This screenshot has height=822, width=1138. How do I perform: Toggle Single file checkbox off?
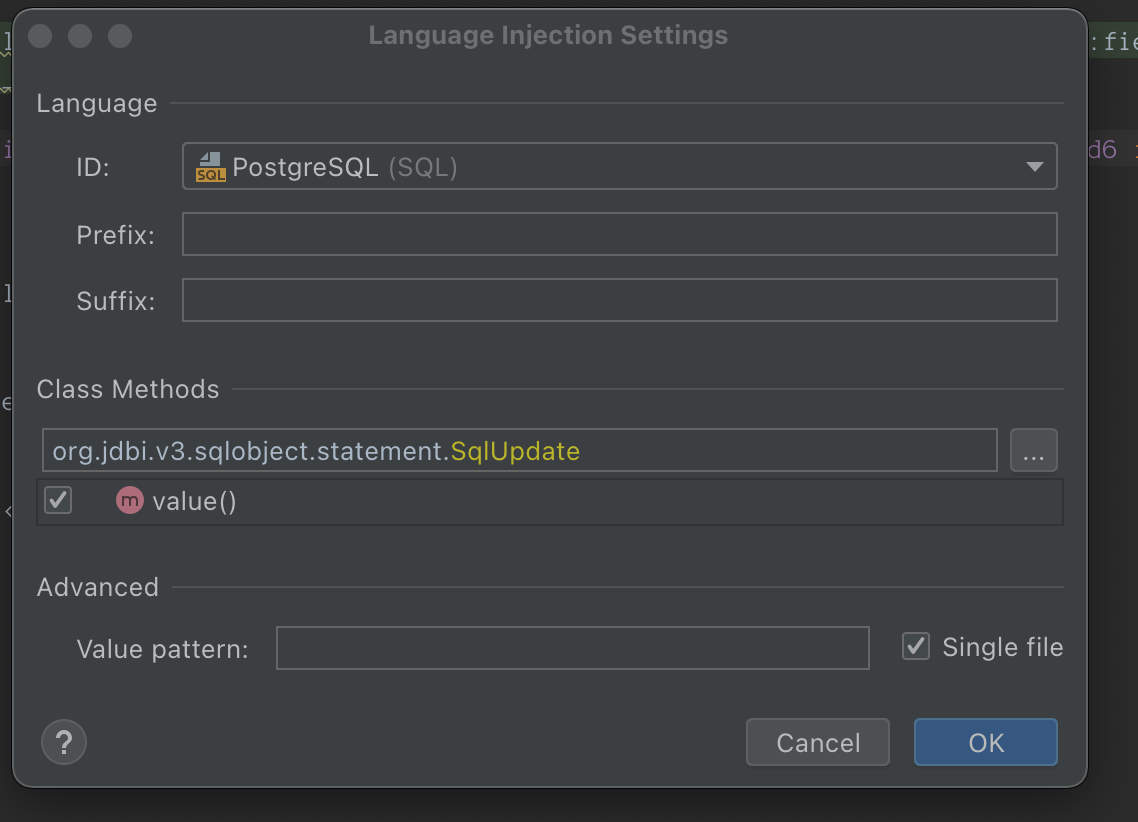[x=914, y=646]
